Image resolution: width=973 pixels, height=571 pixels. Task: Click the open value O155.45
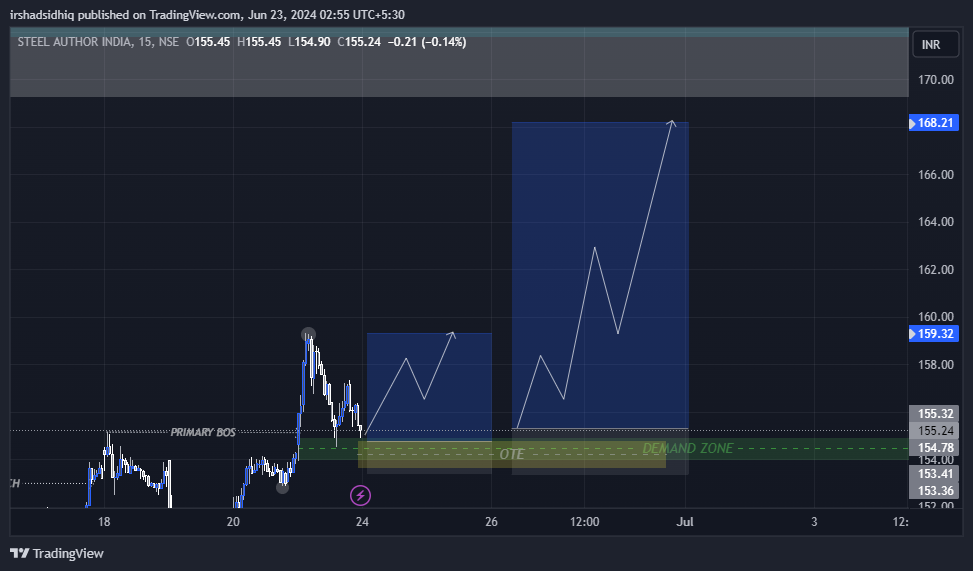208,42
